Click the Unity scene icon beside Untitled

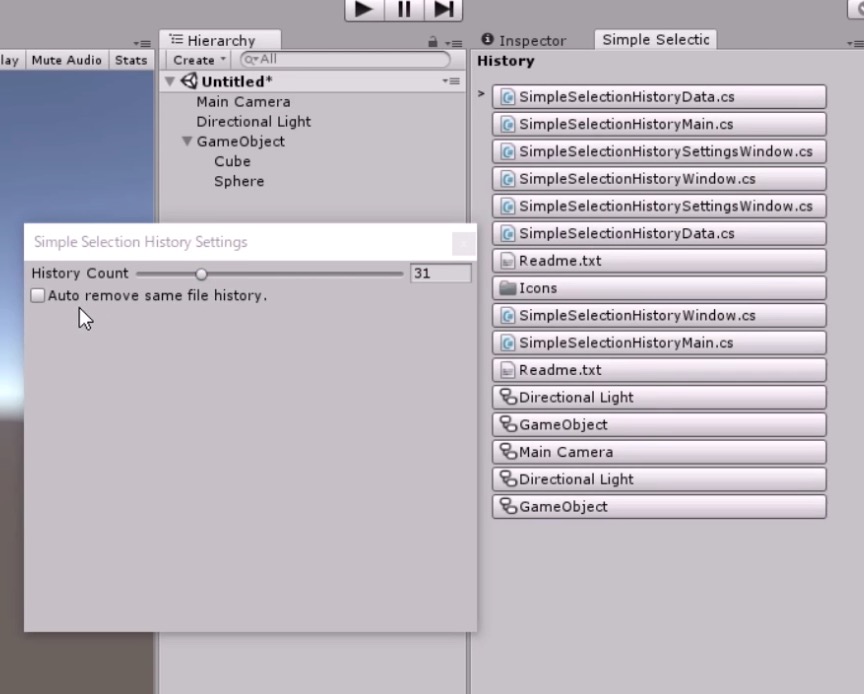click(189, 81)
